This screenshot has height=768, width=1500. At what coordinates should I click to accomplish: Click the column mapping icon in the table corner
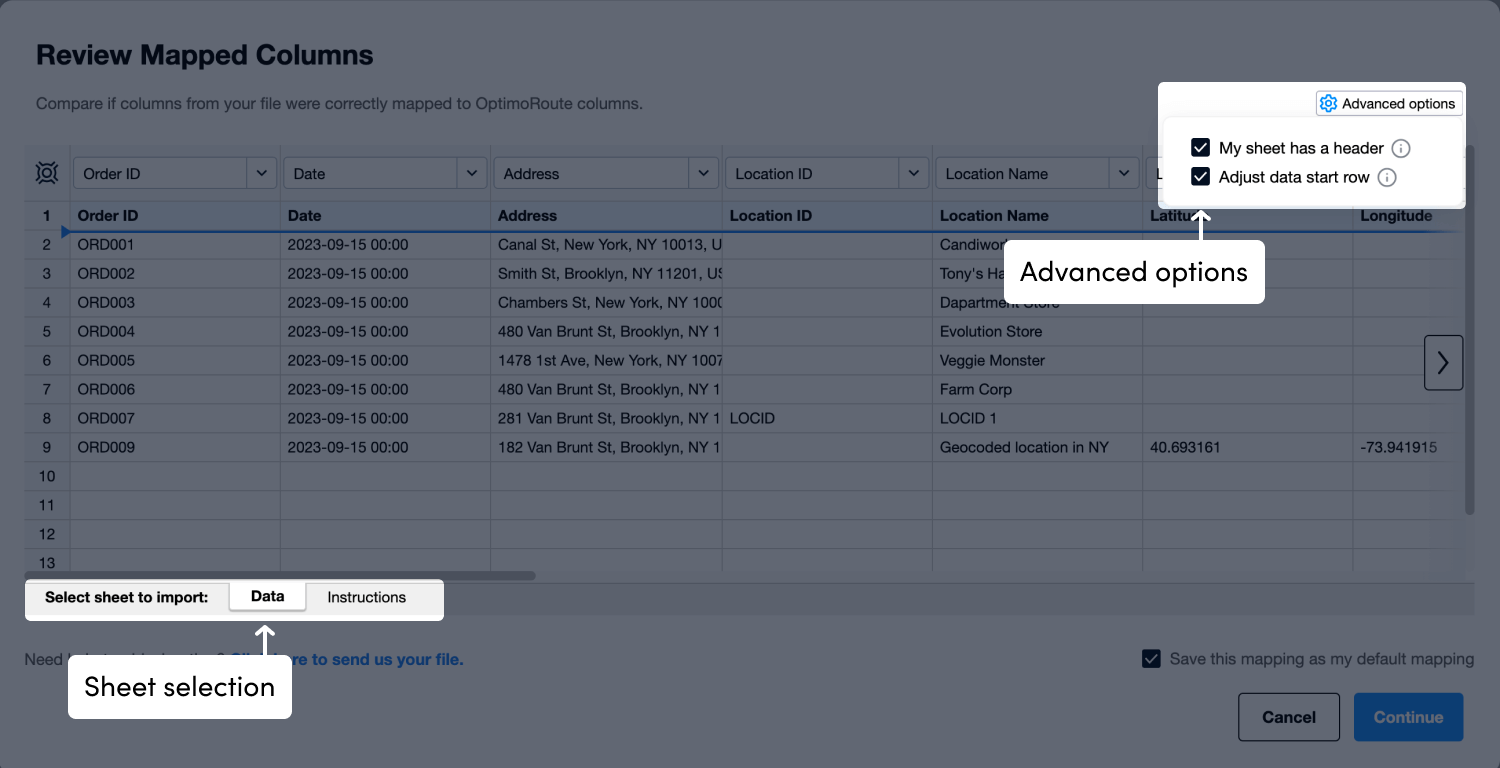[46, 172]
